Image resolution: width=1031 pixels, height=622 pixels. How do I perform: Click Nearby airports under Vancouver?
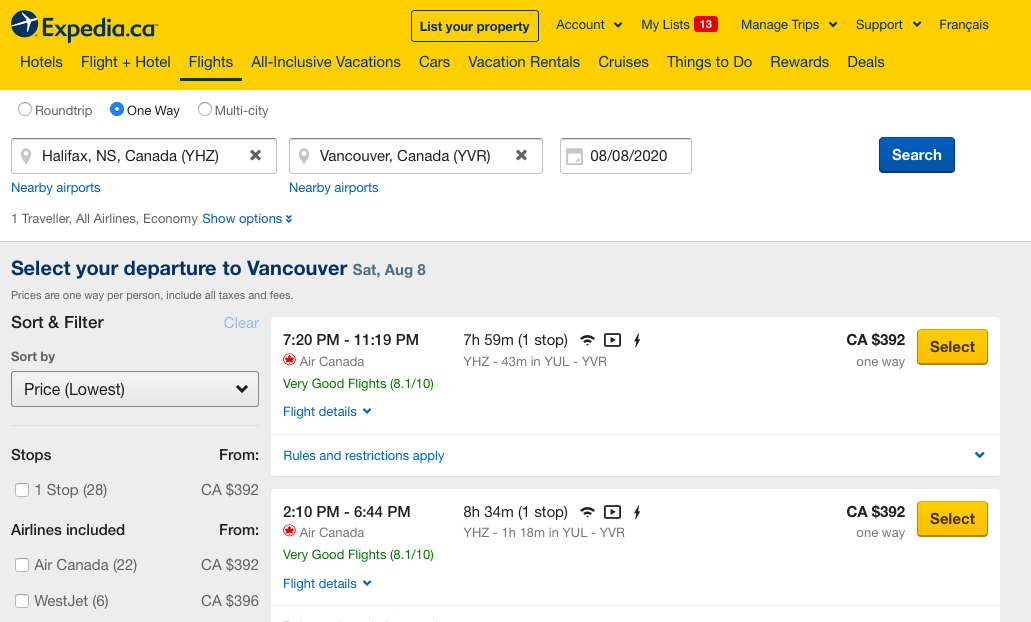click(333, 187)
